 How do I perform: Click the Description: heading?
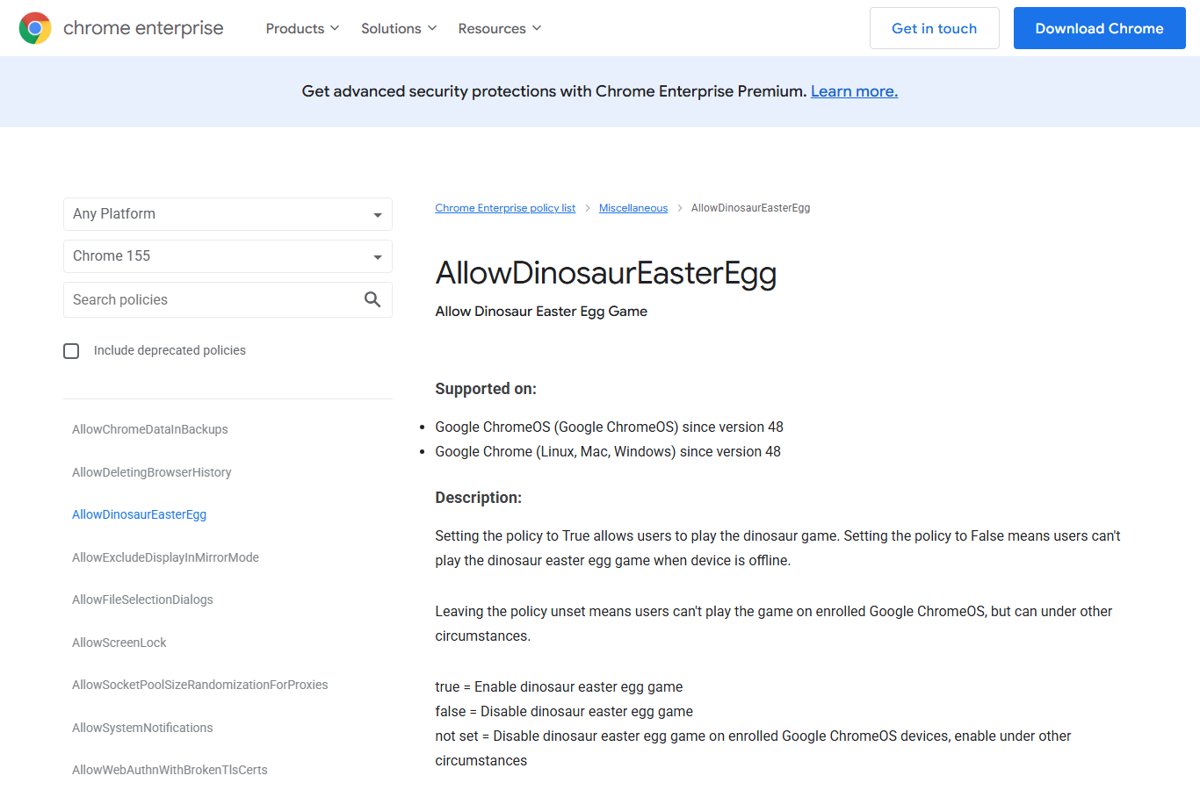pos(478,497)
